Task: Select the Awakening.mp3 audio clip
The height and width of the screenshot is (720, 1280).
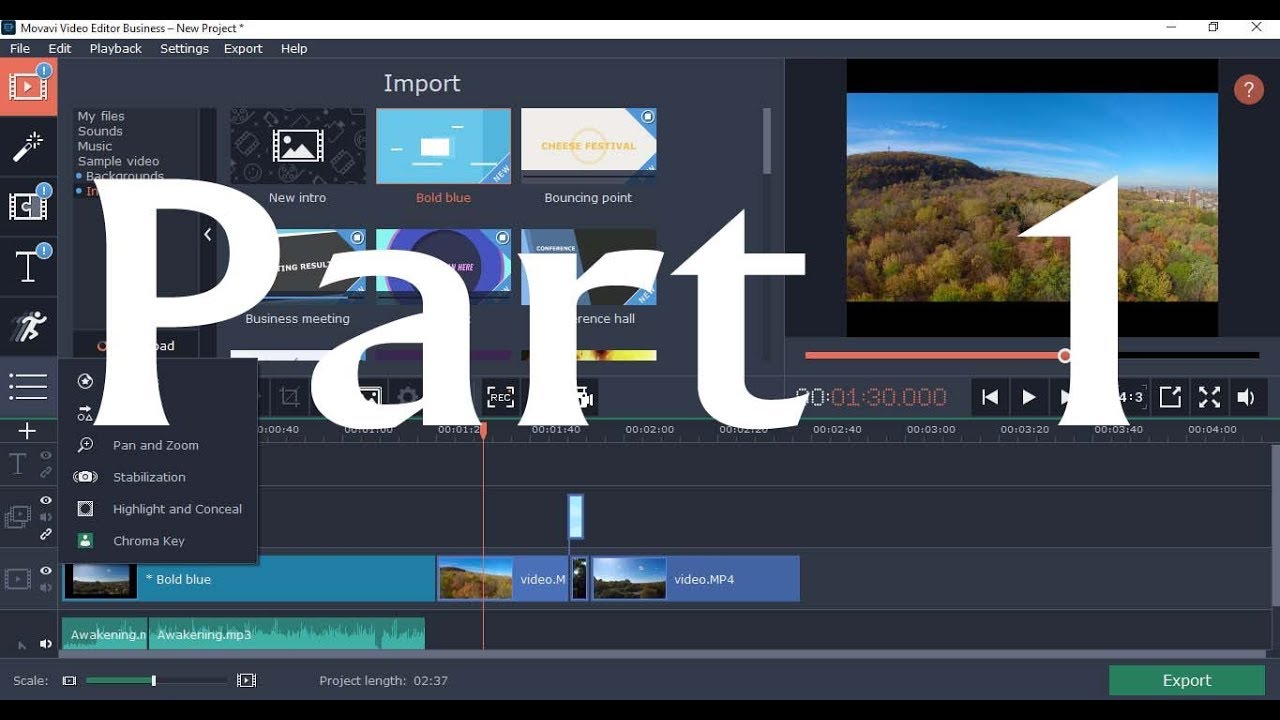Action: click(x=286, y=634)
